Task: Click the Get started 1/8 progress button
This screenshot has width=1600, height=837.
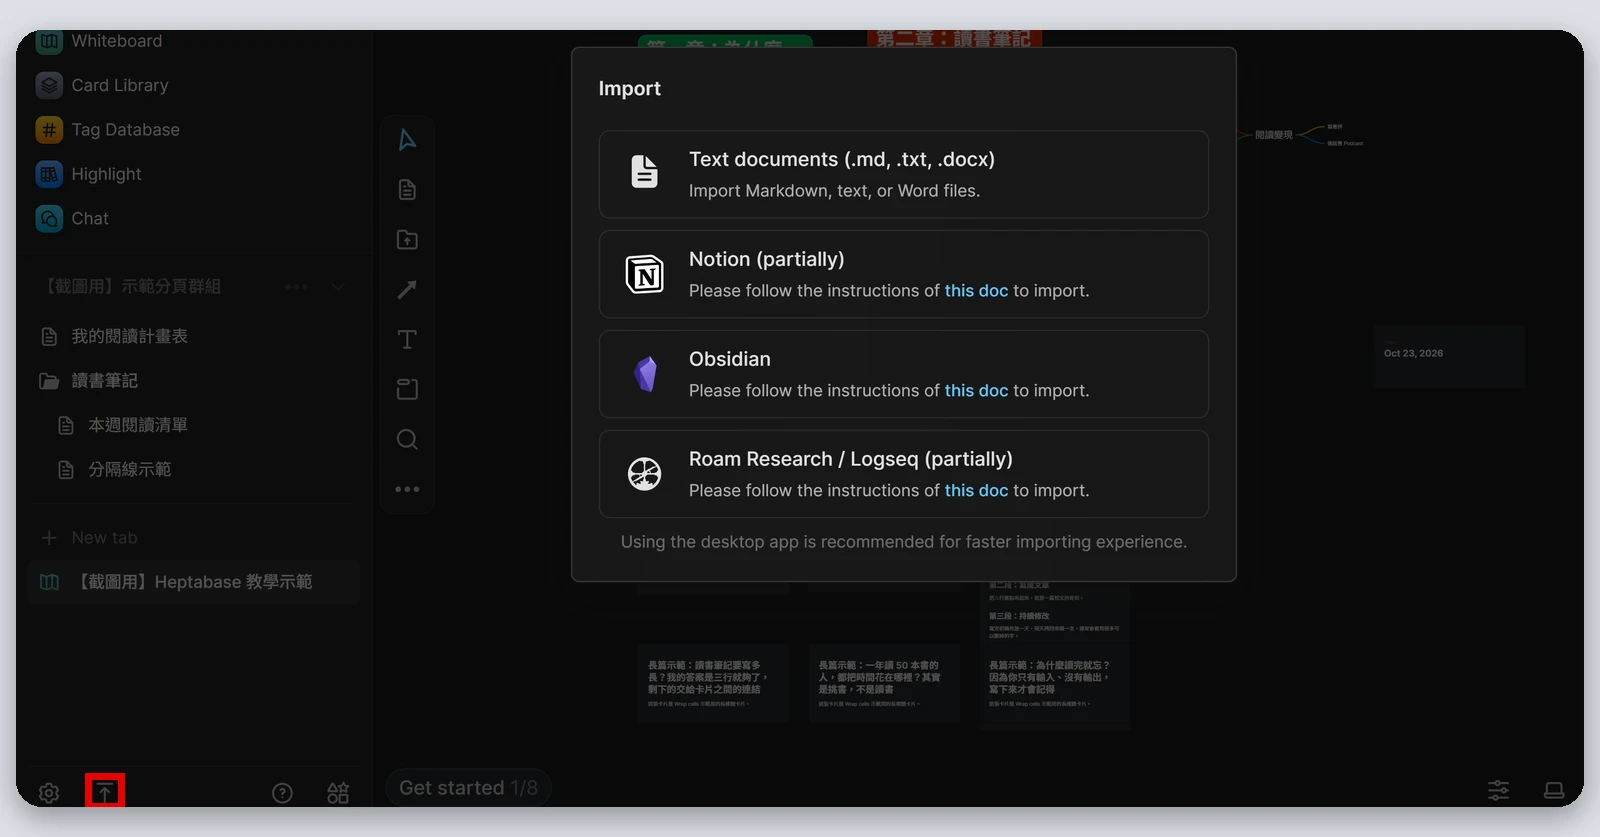Action: tap(468, 788)
